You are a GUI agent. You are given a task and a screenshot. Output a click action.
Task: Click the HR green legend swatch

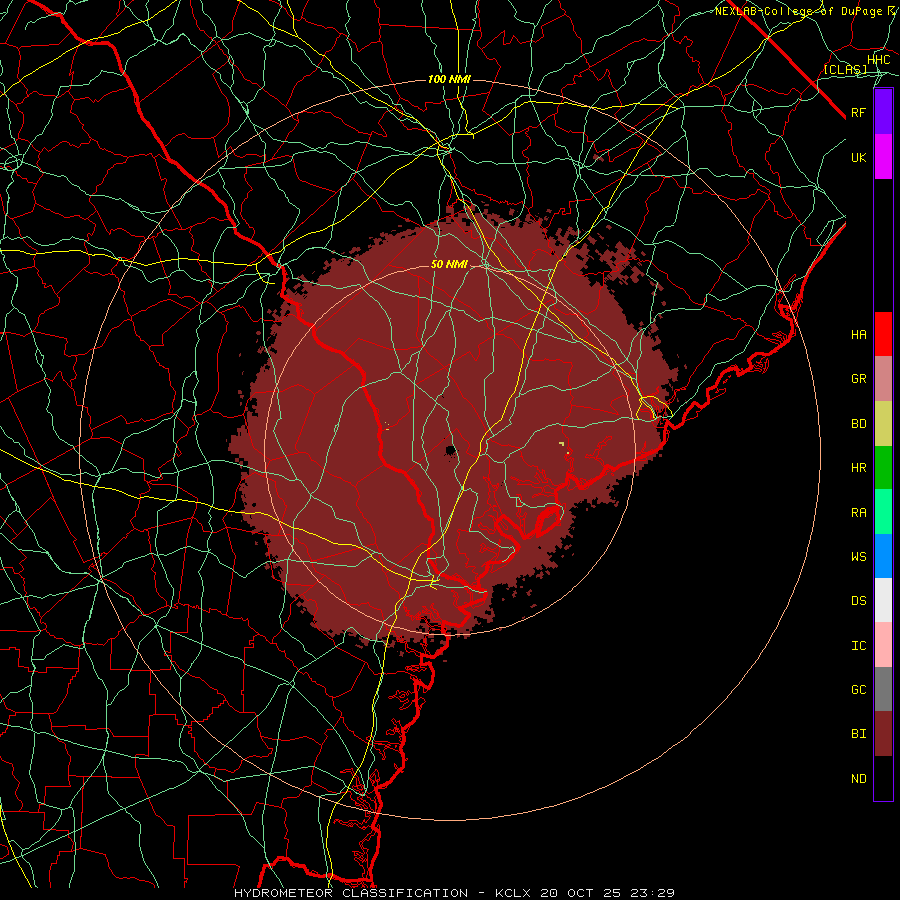click(883, 468)
